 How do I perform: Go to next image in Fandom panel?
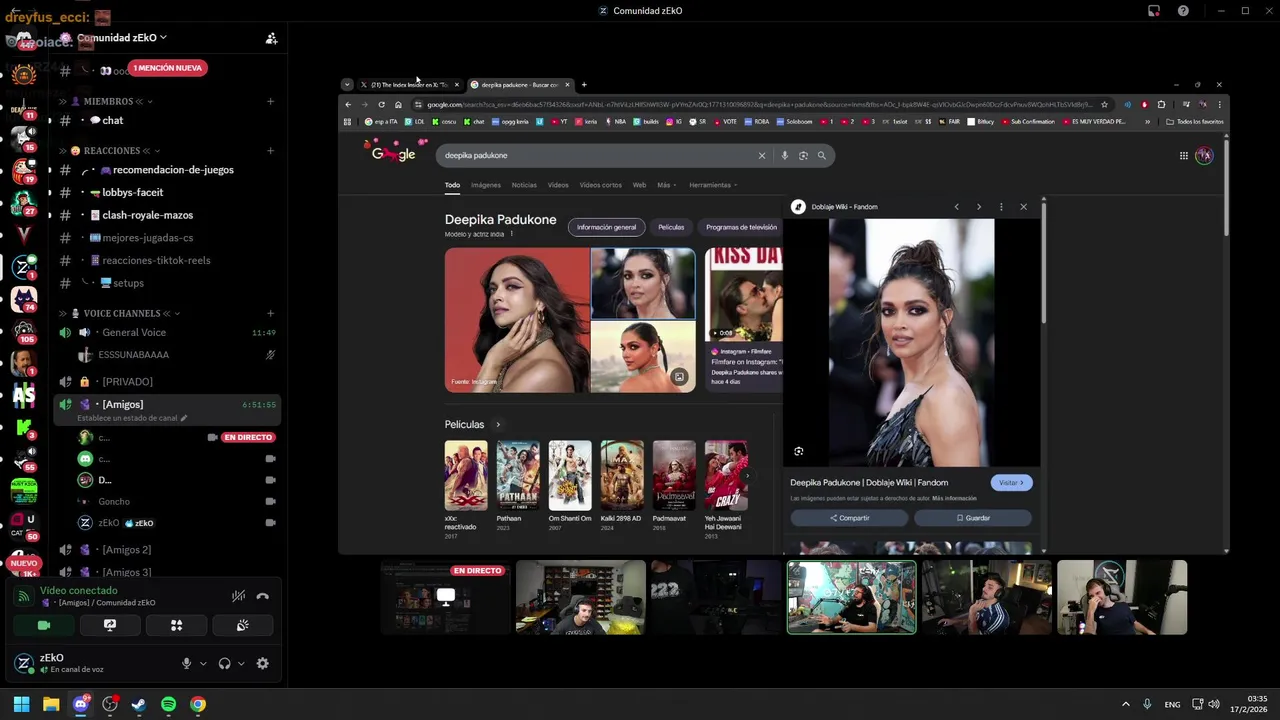[x=978, y=207]
